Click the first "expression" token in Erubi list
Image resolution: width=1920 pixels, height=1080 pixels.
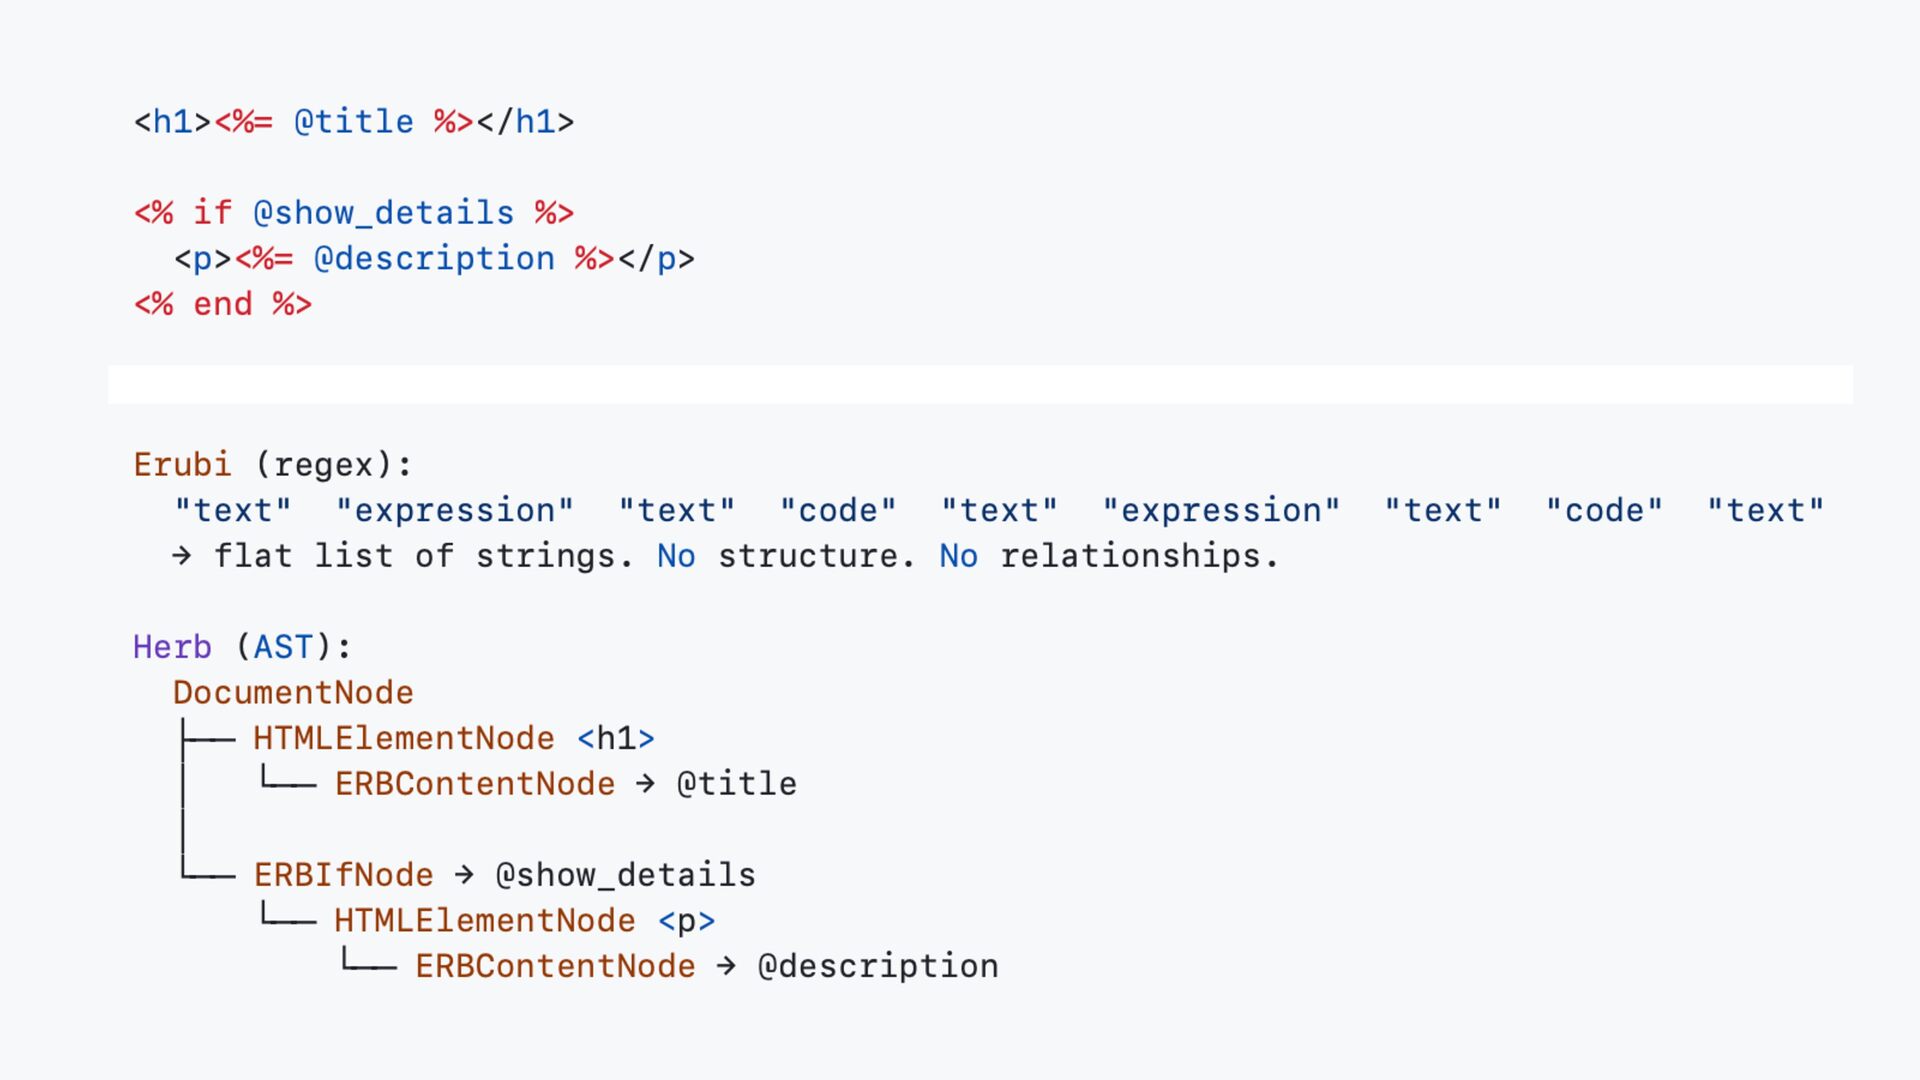[x=455, y=511]
